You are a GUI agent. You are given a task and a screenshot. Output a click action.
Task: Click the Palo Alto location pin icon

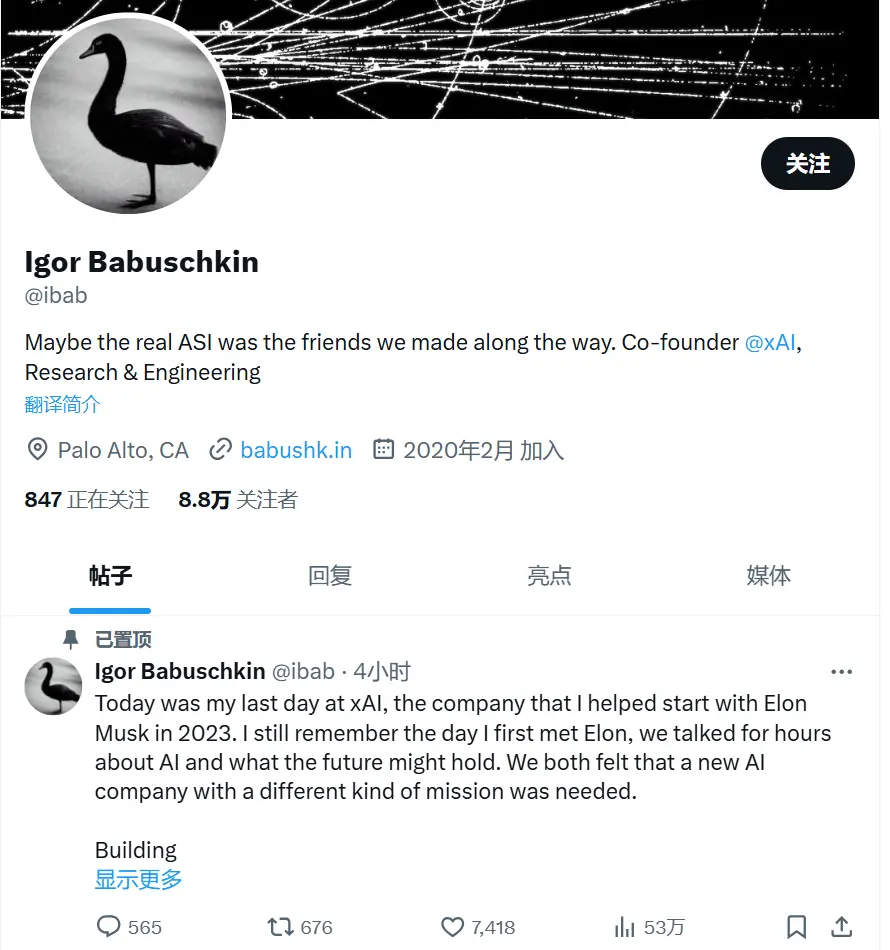37,450
